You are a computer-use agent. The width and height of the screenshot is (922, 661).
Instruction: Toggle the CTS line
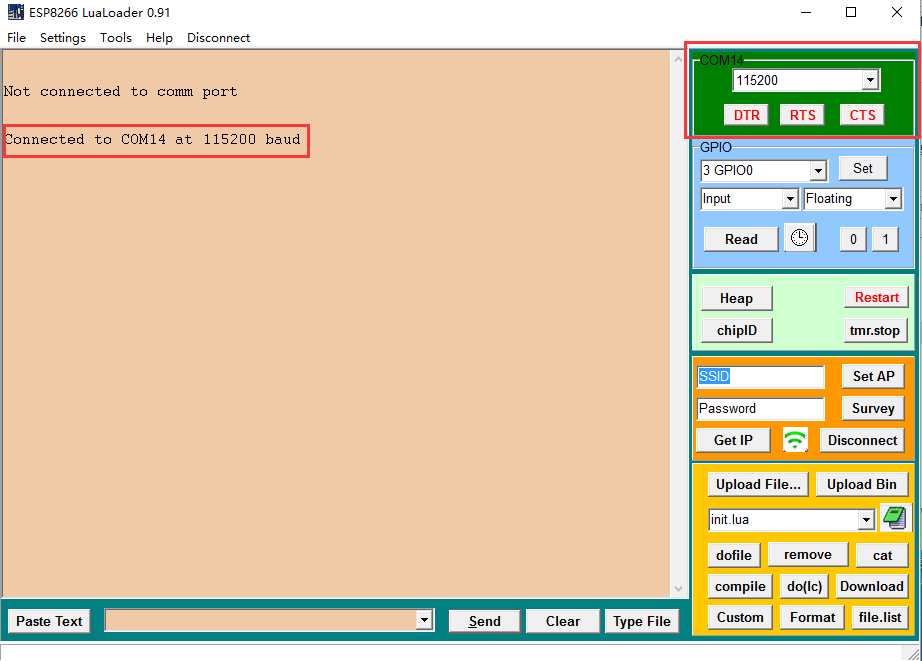pyautogui.click(x=861, y=114)
